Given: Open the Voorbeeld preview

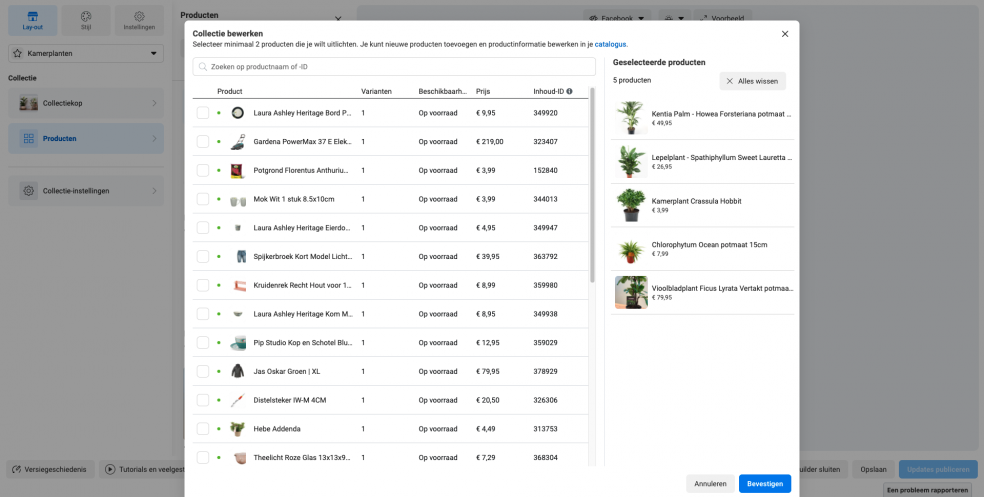Looking at the screenshot, I should (722, 18).
